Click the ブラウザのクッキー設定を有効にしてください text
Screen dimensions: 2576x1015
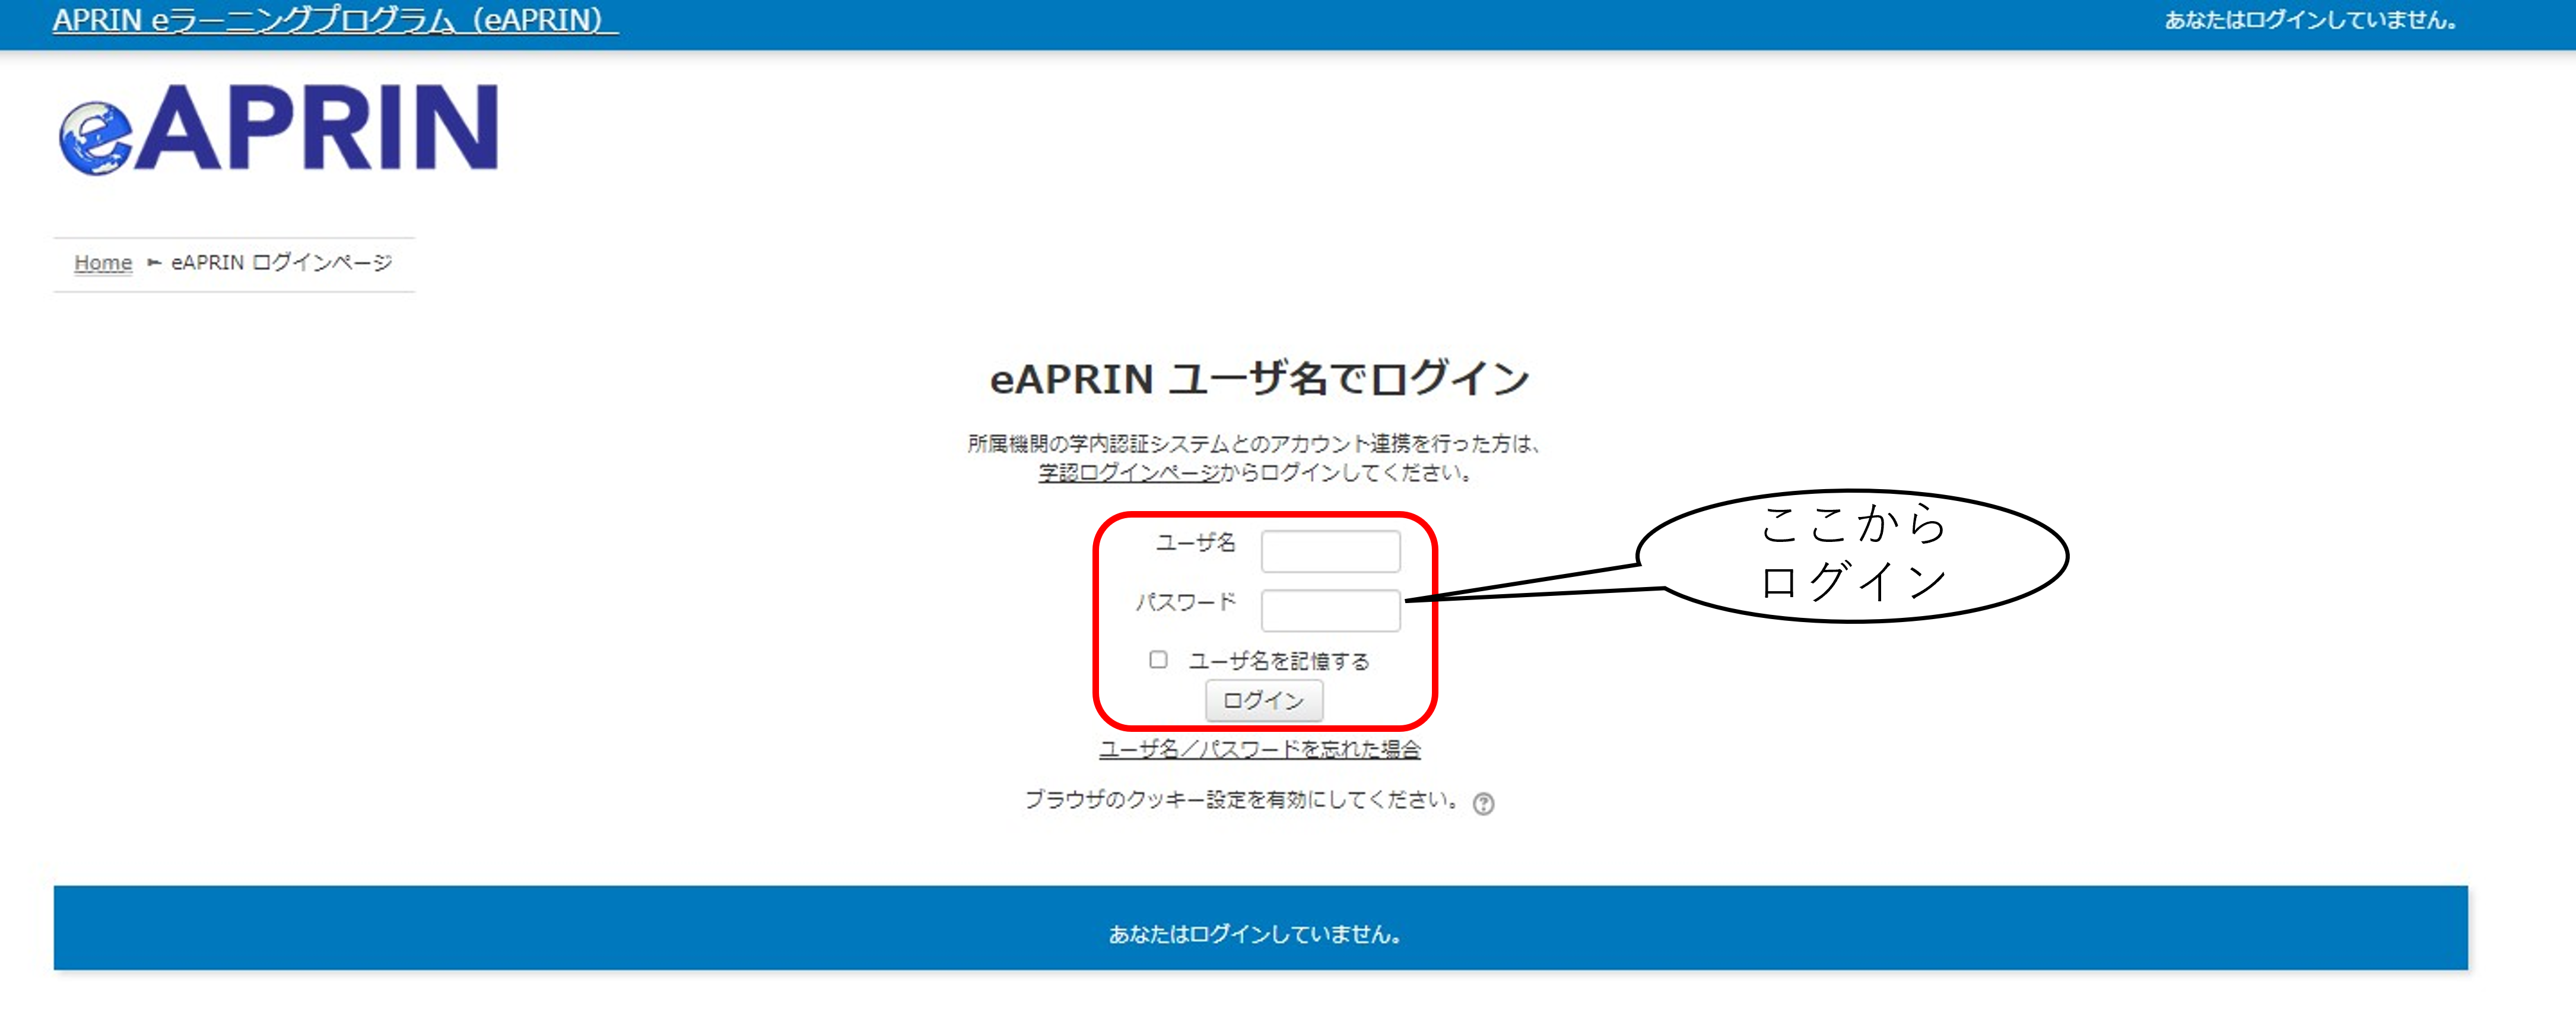pos(1242,799)
